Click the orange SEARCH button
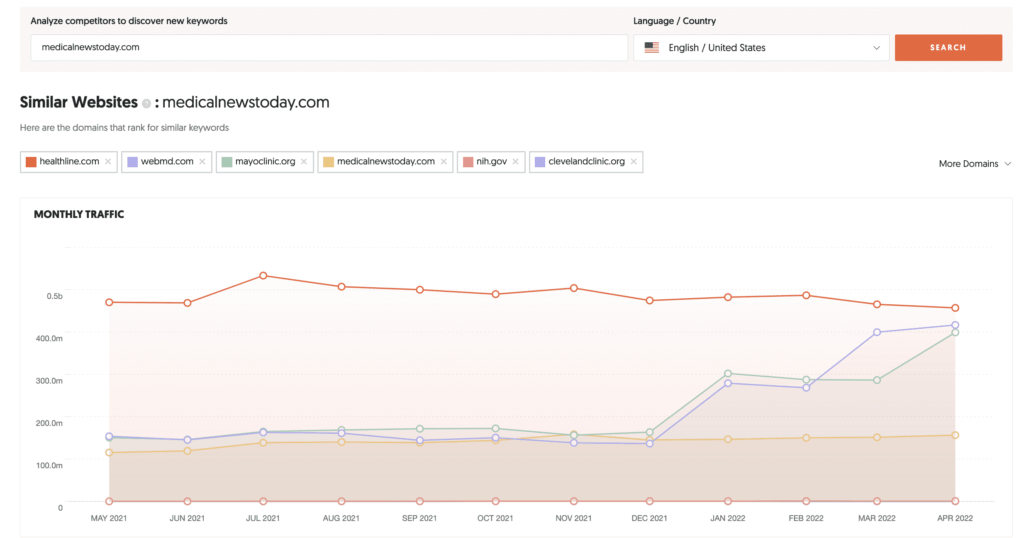1024x538 pixels. [x=948, y=48]
